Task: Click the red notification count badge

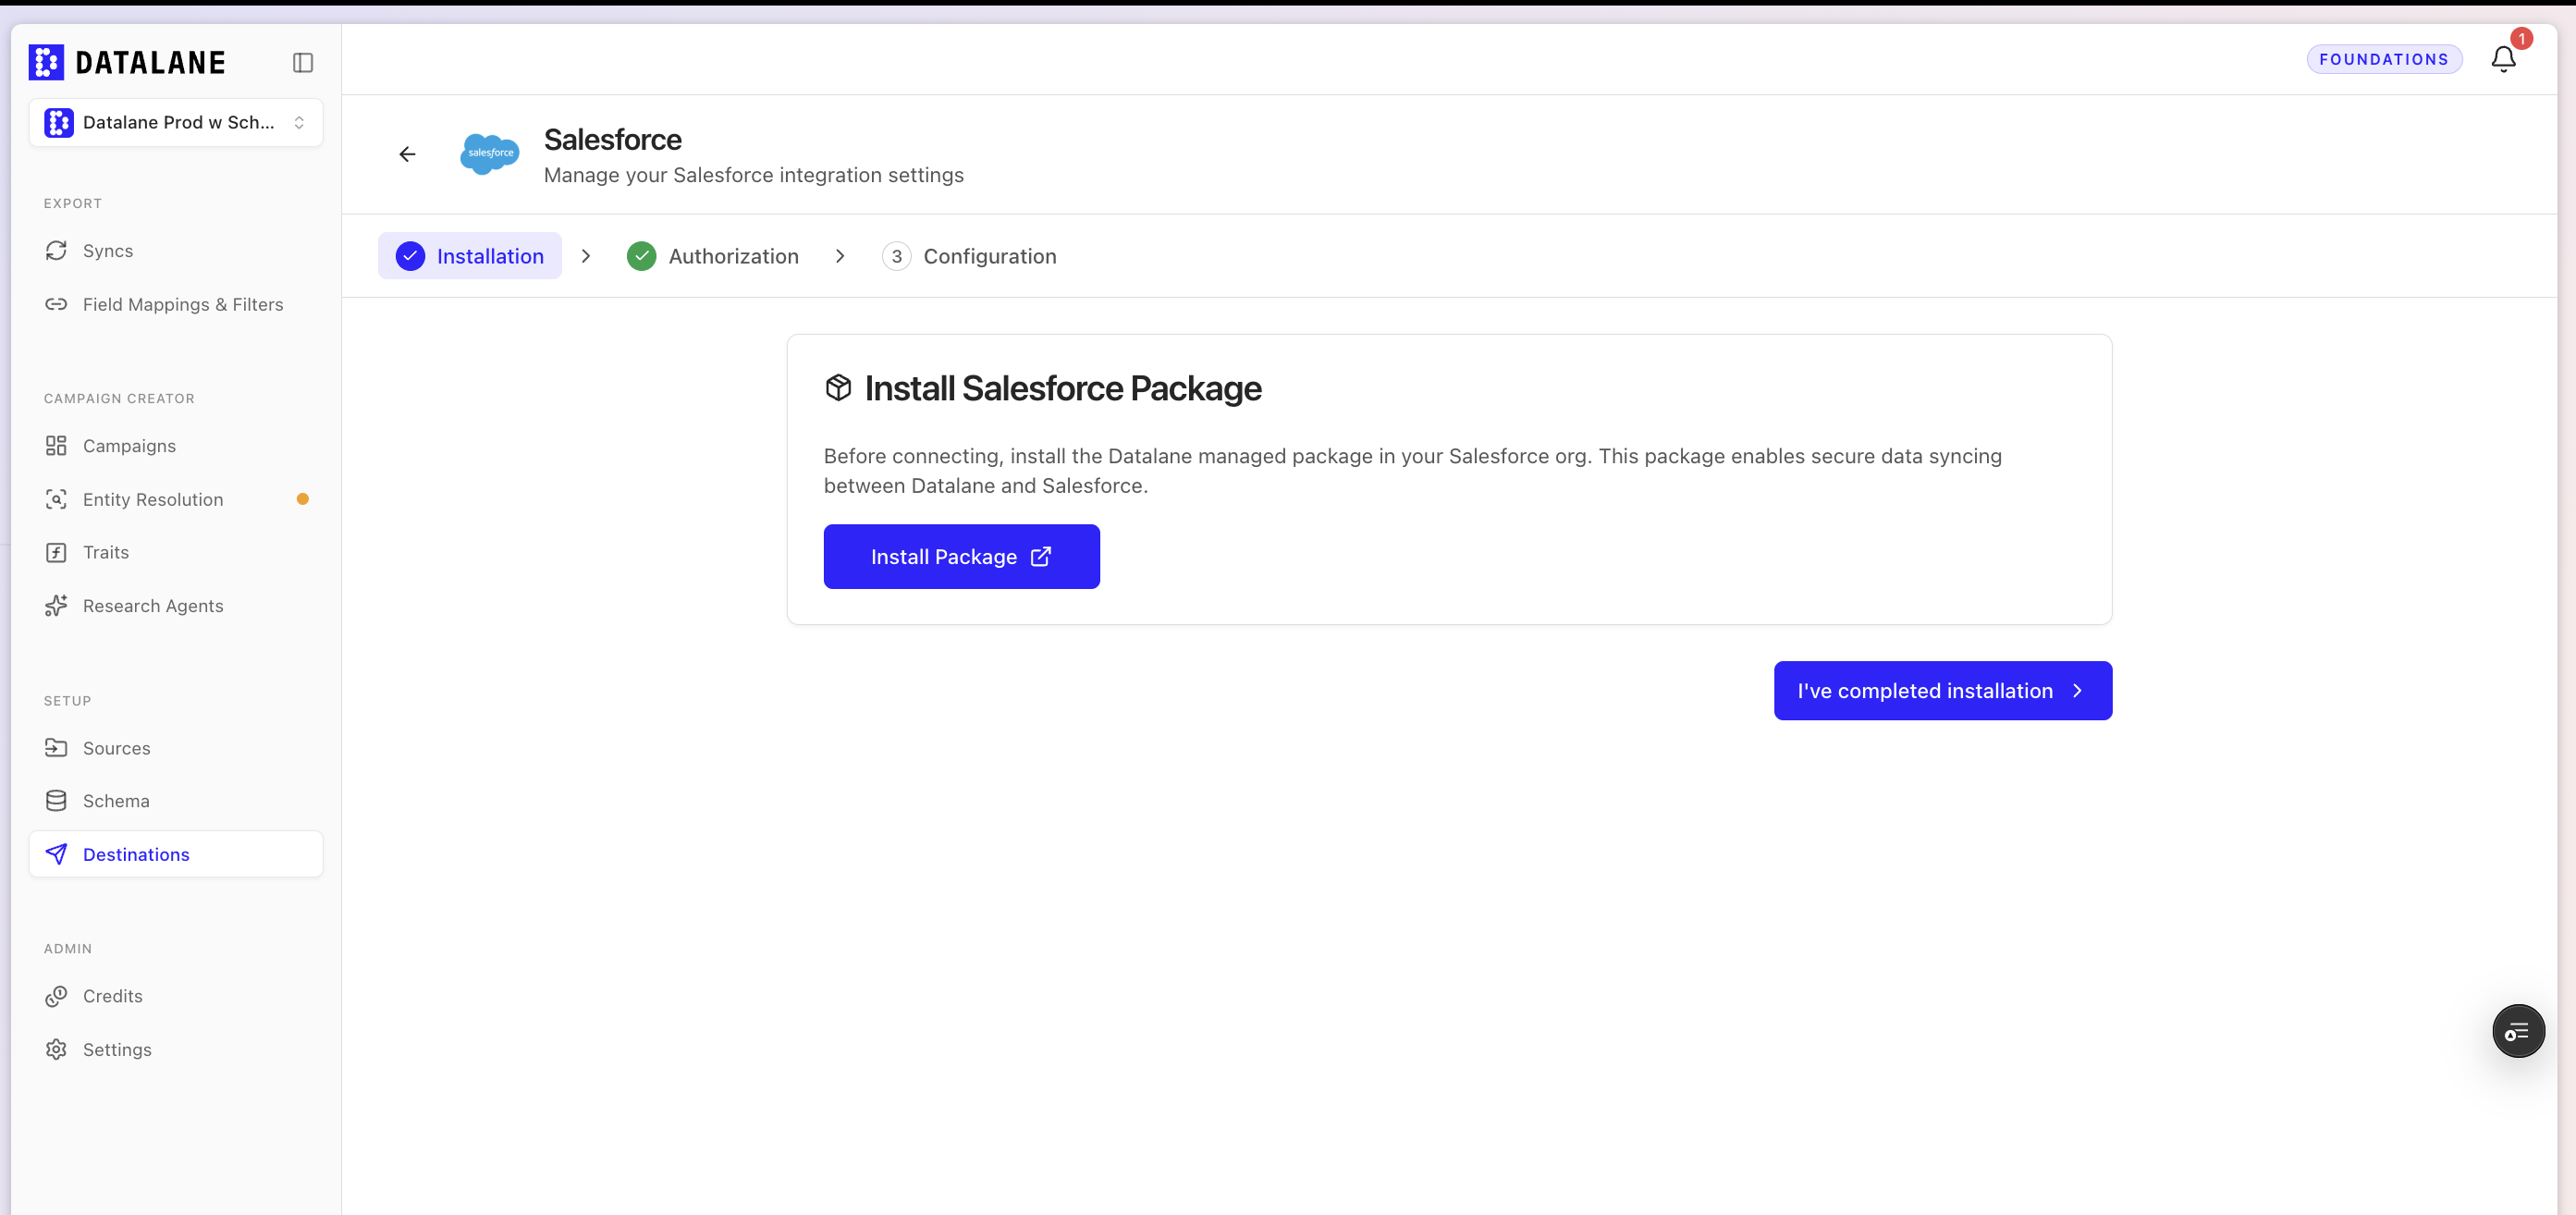Action: [2521, 39]
